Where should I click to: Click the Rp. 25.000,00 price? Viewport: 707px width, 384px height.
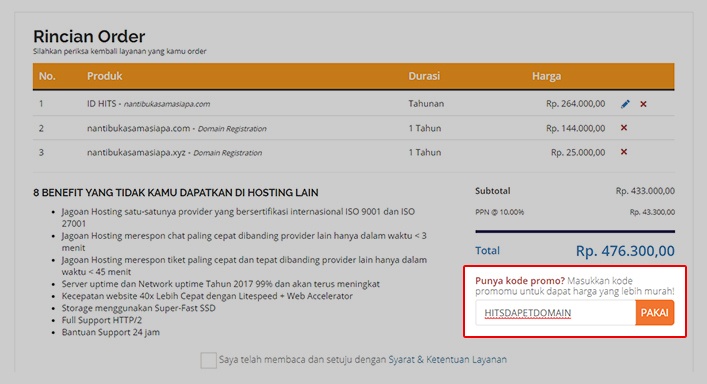click(x=578, y=152)
